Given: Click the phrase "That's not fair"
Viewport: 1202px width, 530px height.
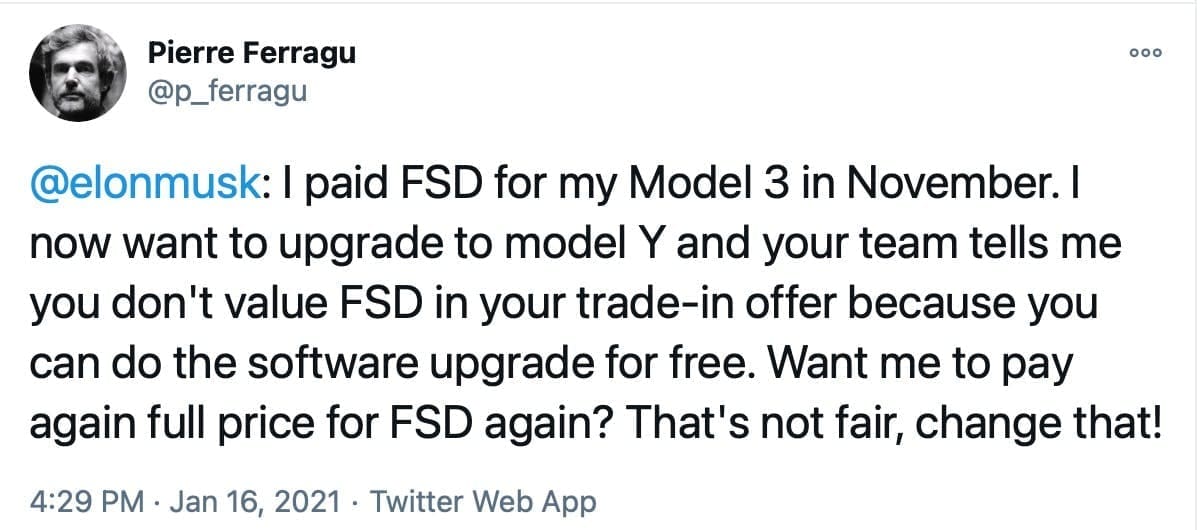Looking at the screenshot, I should point(729,420).
